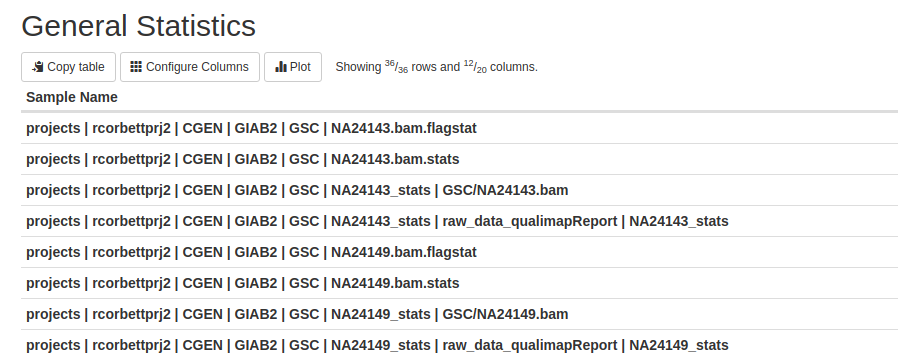The width and height of the screenshot is (898, 360).
Task: Click the 12/20 columns count text
Action: [x=501, y=67]
